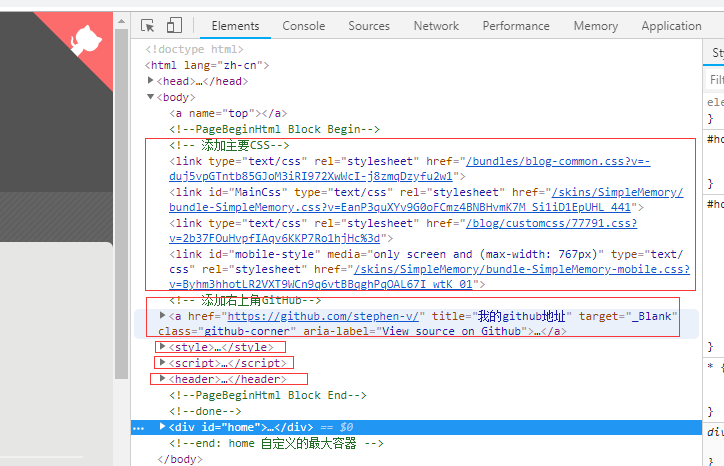Expand the head element node

click(x=151, y=80)
